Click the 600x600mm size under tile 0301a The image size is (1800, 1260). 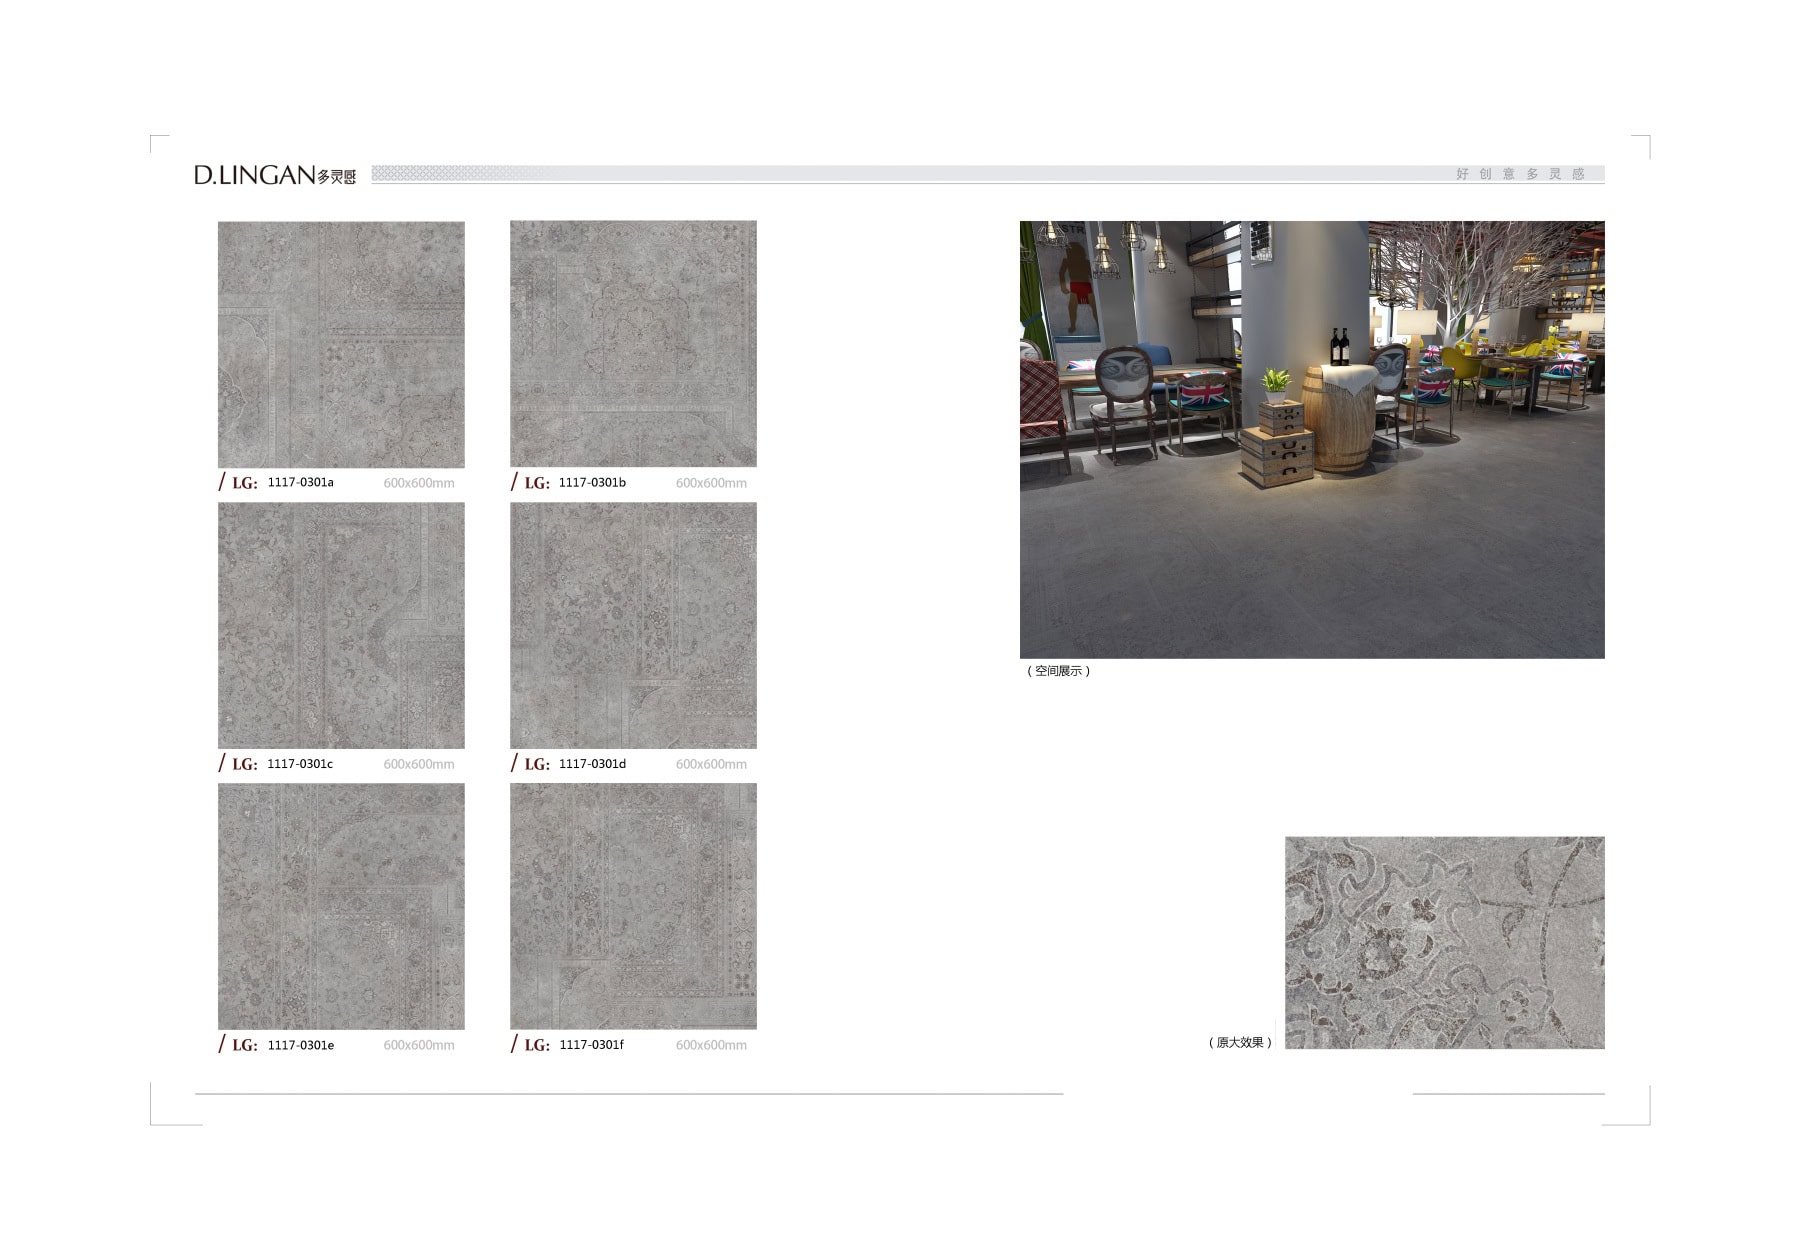tap(419, 483)
